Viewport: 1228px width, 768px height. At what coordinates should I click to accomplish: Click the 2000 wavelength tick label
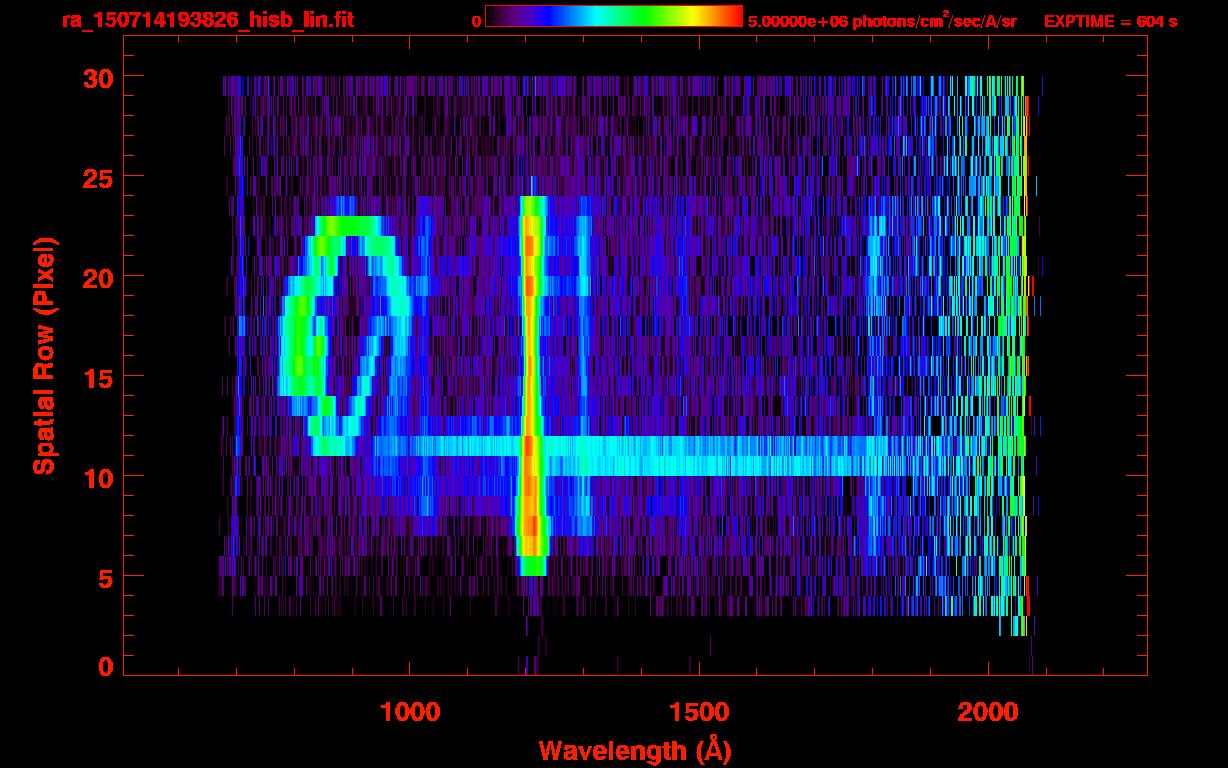point(988,712)
